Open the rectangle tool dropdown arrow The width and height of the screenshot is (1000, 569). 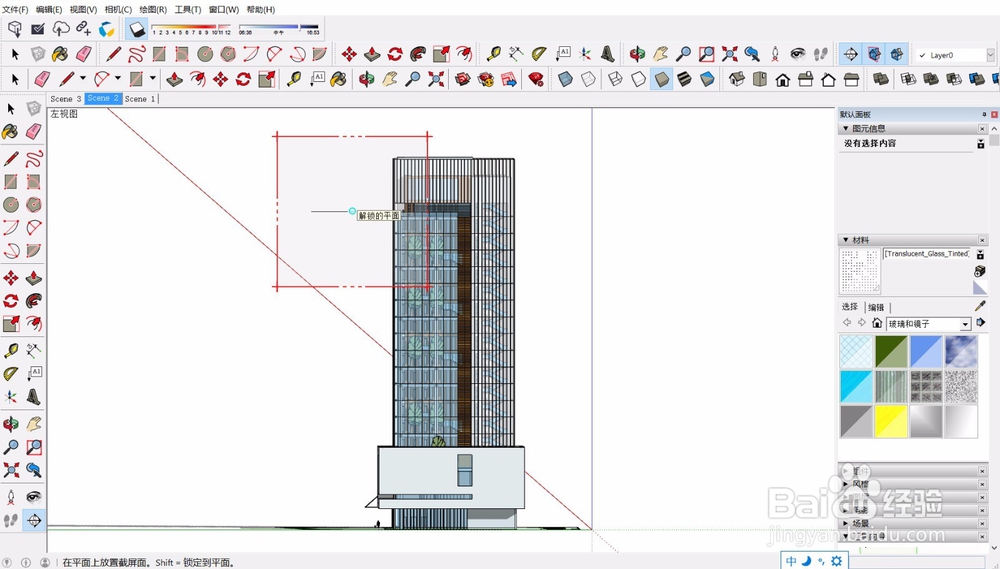(152, 79)
